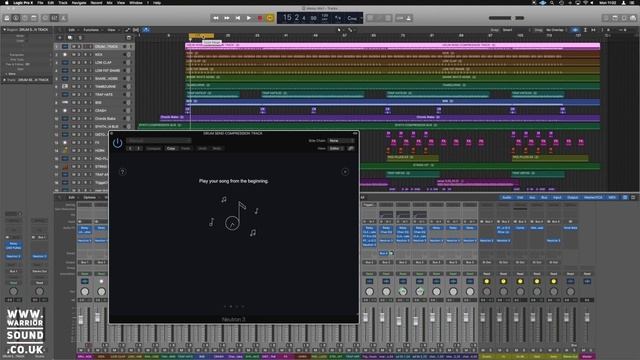The image size is (640, 360).
Task: Click Paste in the plugin header
Action: pyautogui.click(x=186, y=149)
